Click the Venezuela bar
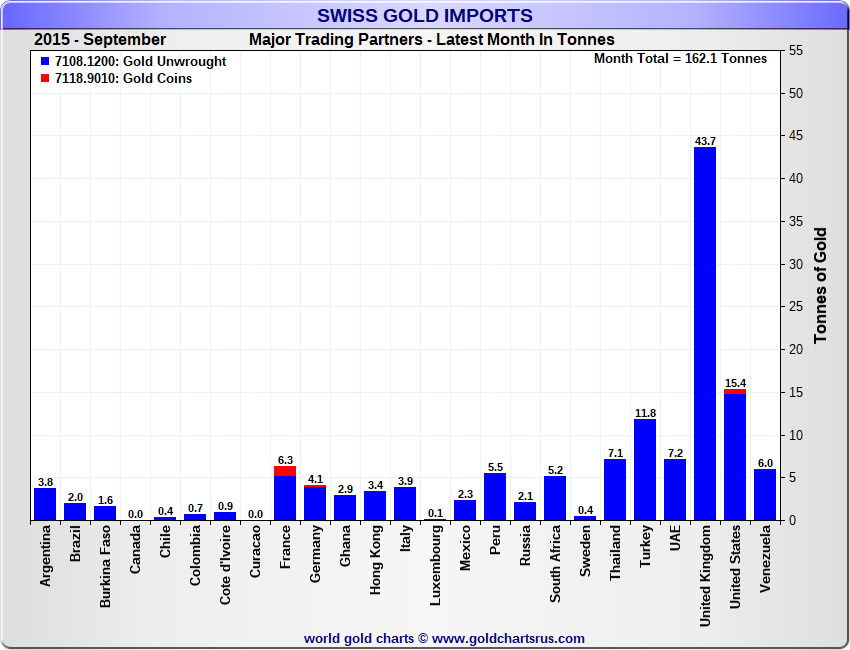The image size is (850, 650). click(765, 495)
